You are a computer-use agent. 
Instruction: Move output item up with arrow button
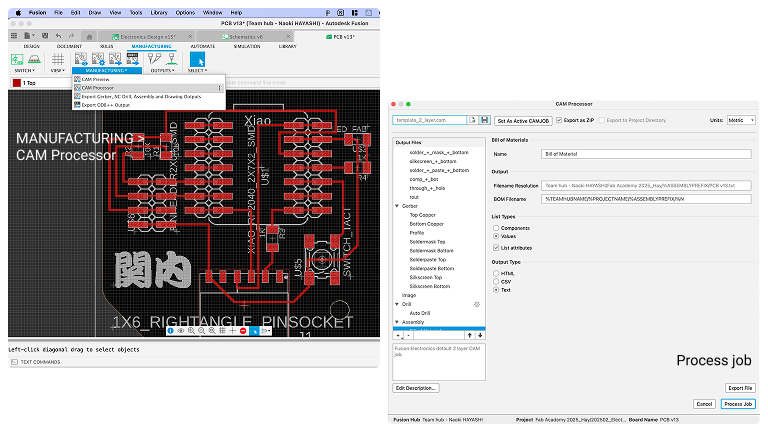pos(470,335)
